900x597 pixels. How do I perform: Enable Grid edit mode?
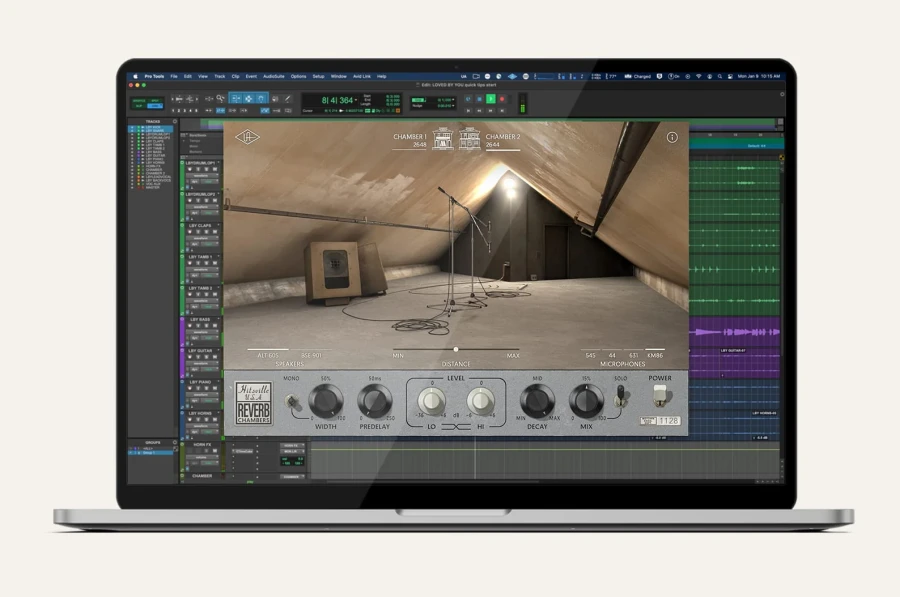pos(155,106)
